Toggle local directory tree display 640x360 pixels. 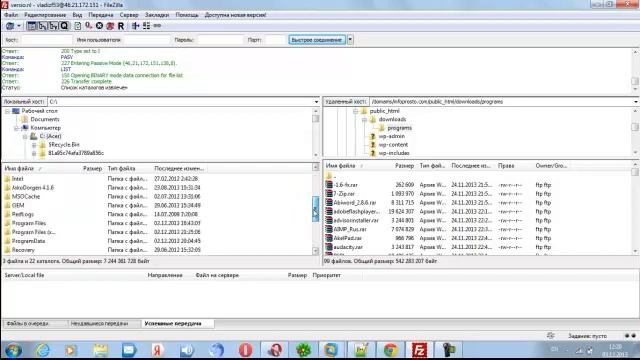tap(42, 26)
